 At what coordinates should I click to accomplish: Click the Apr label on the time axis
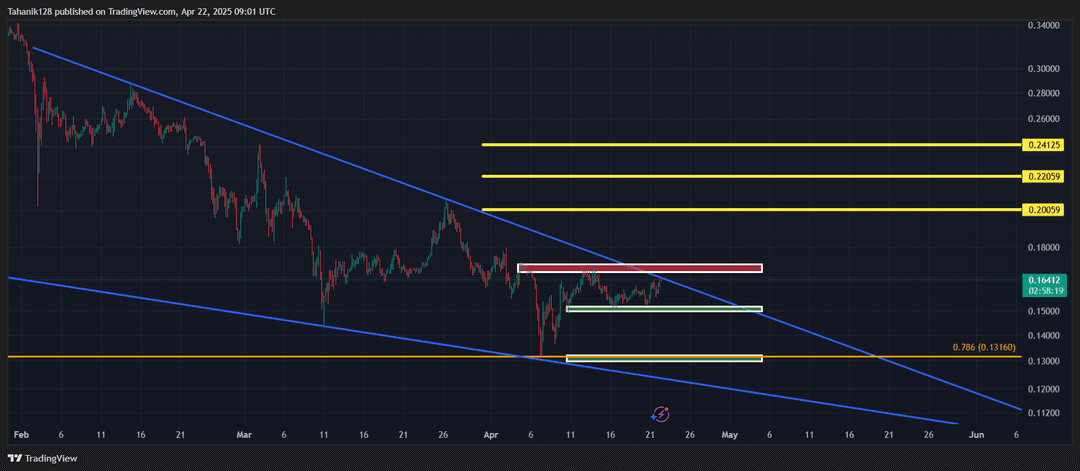click(489, 435)
